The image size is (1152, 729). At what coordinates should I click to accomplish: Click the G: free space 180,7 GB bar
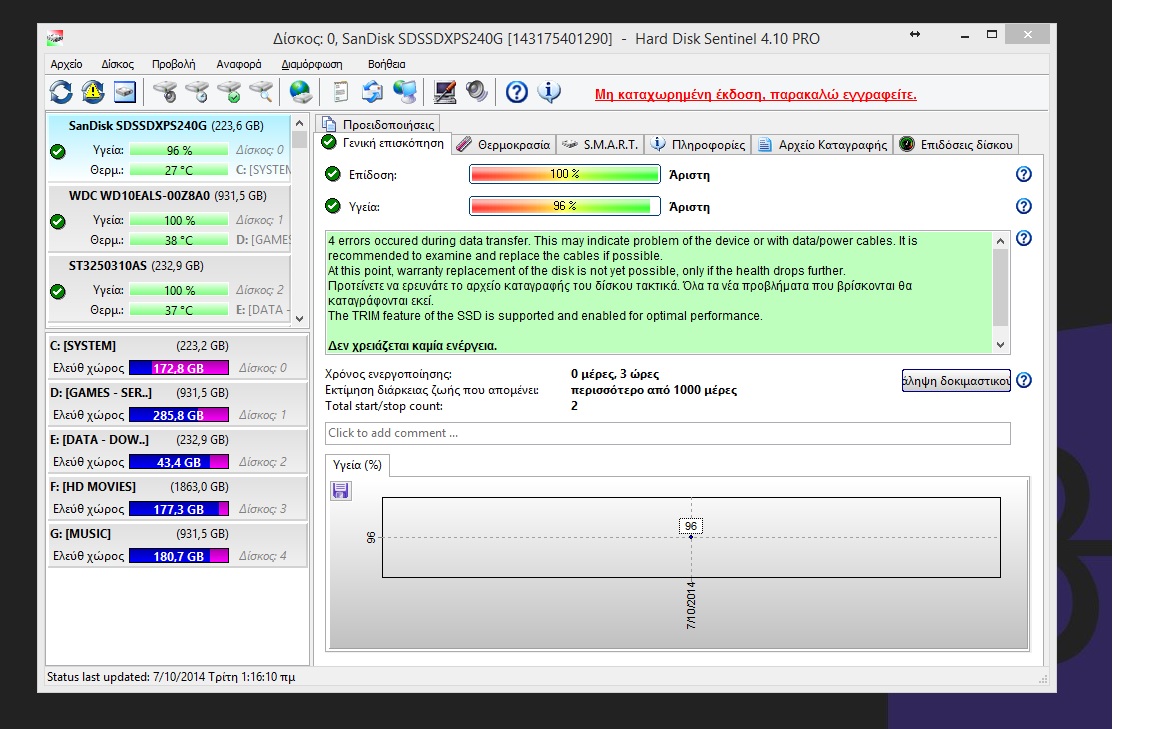click(179, 556)
